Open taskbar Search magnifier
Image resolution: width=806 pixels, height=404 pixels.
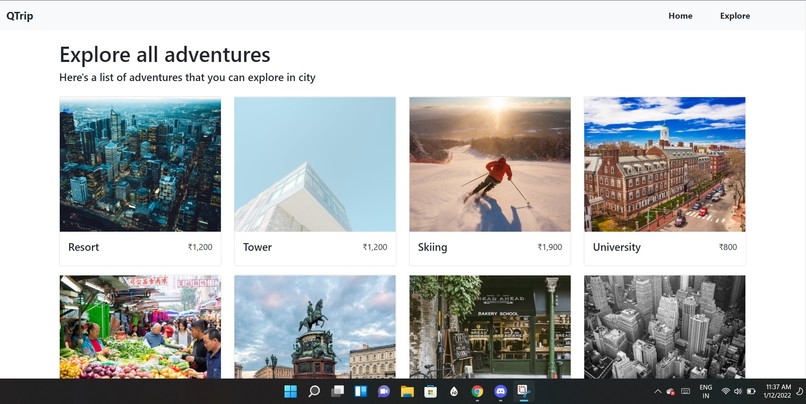click(314, 392)
